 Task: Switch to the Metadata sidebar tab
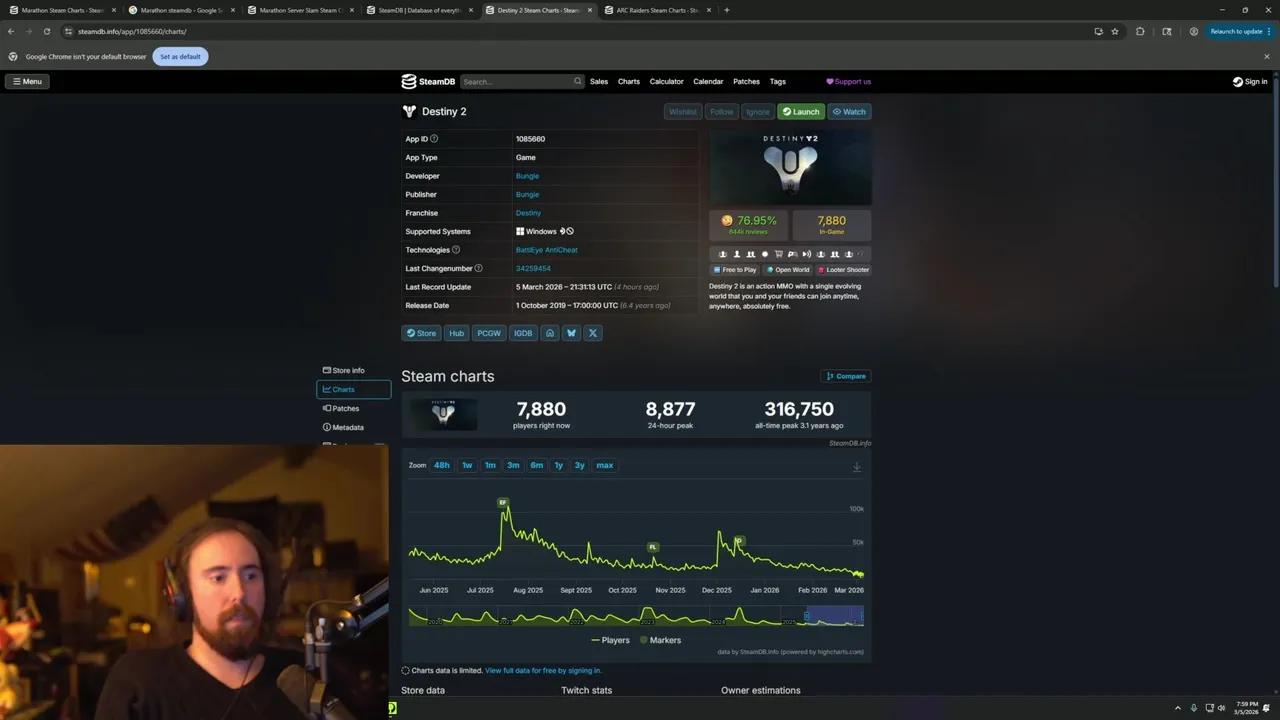tap(353, 427)
